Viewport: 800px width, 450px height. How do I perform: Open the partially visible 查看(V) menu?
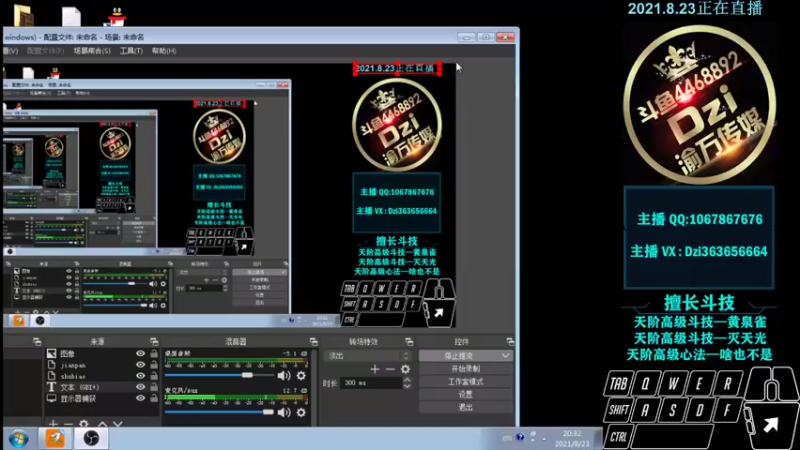pos(10,51)
